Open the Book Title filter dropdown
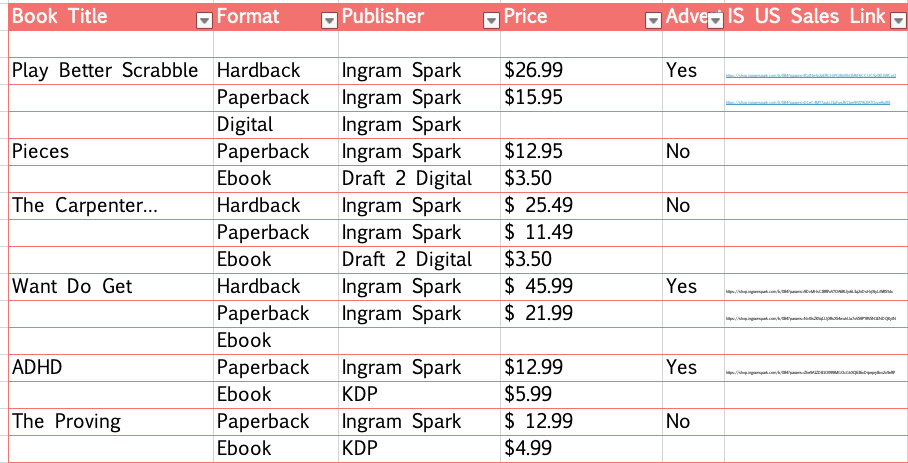908x463 pixels. (x=204, y=21)
